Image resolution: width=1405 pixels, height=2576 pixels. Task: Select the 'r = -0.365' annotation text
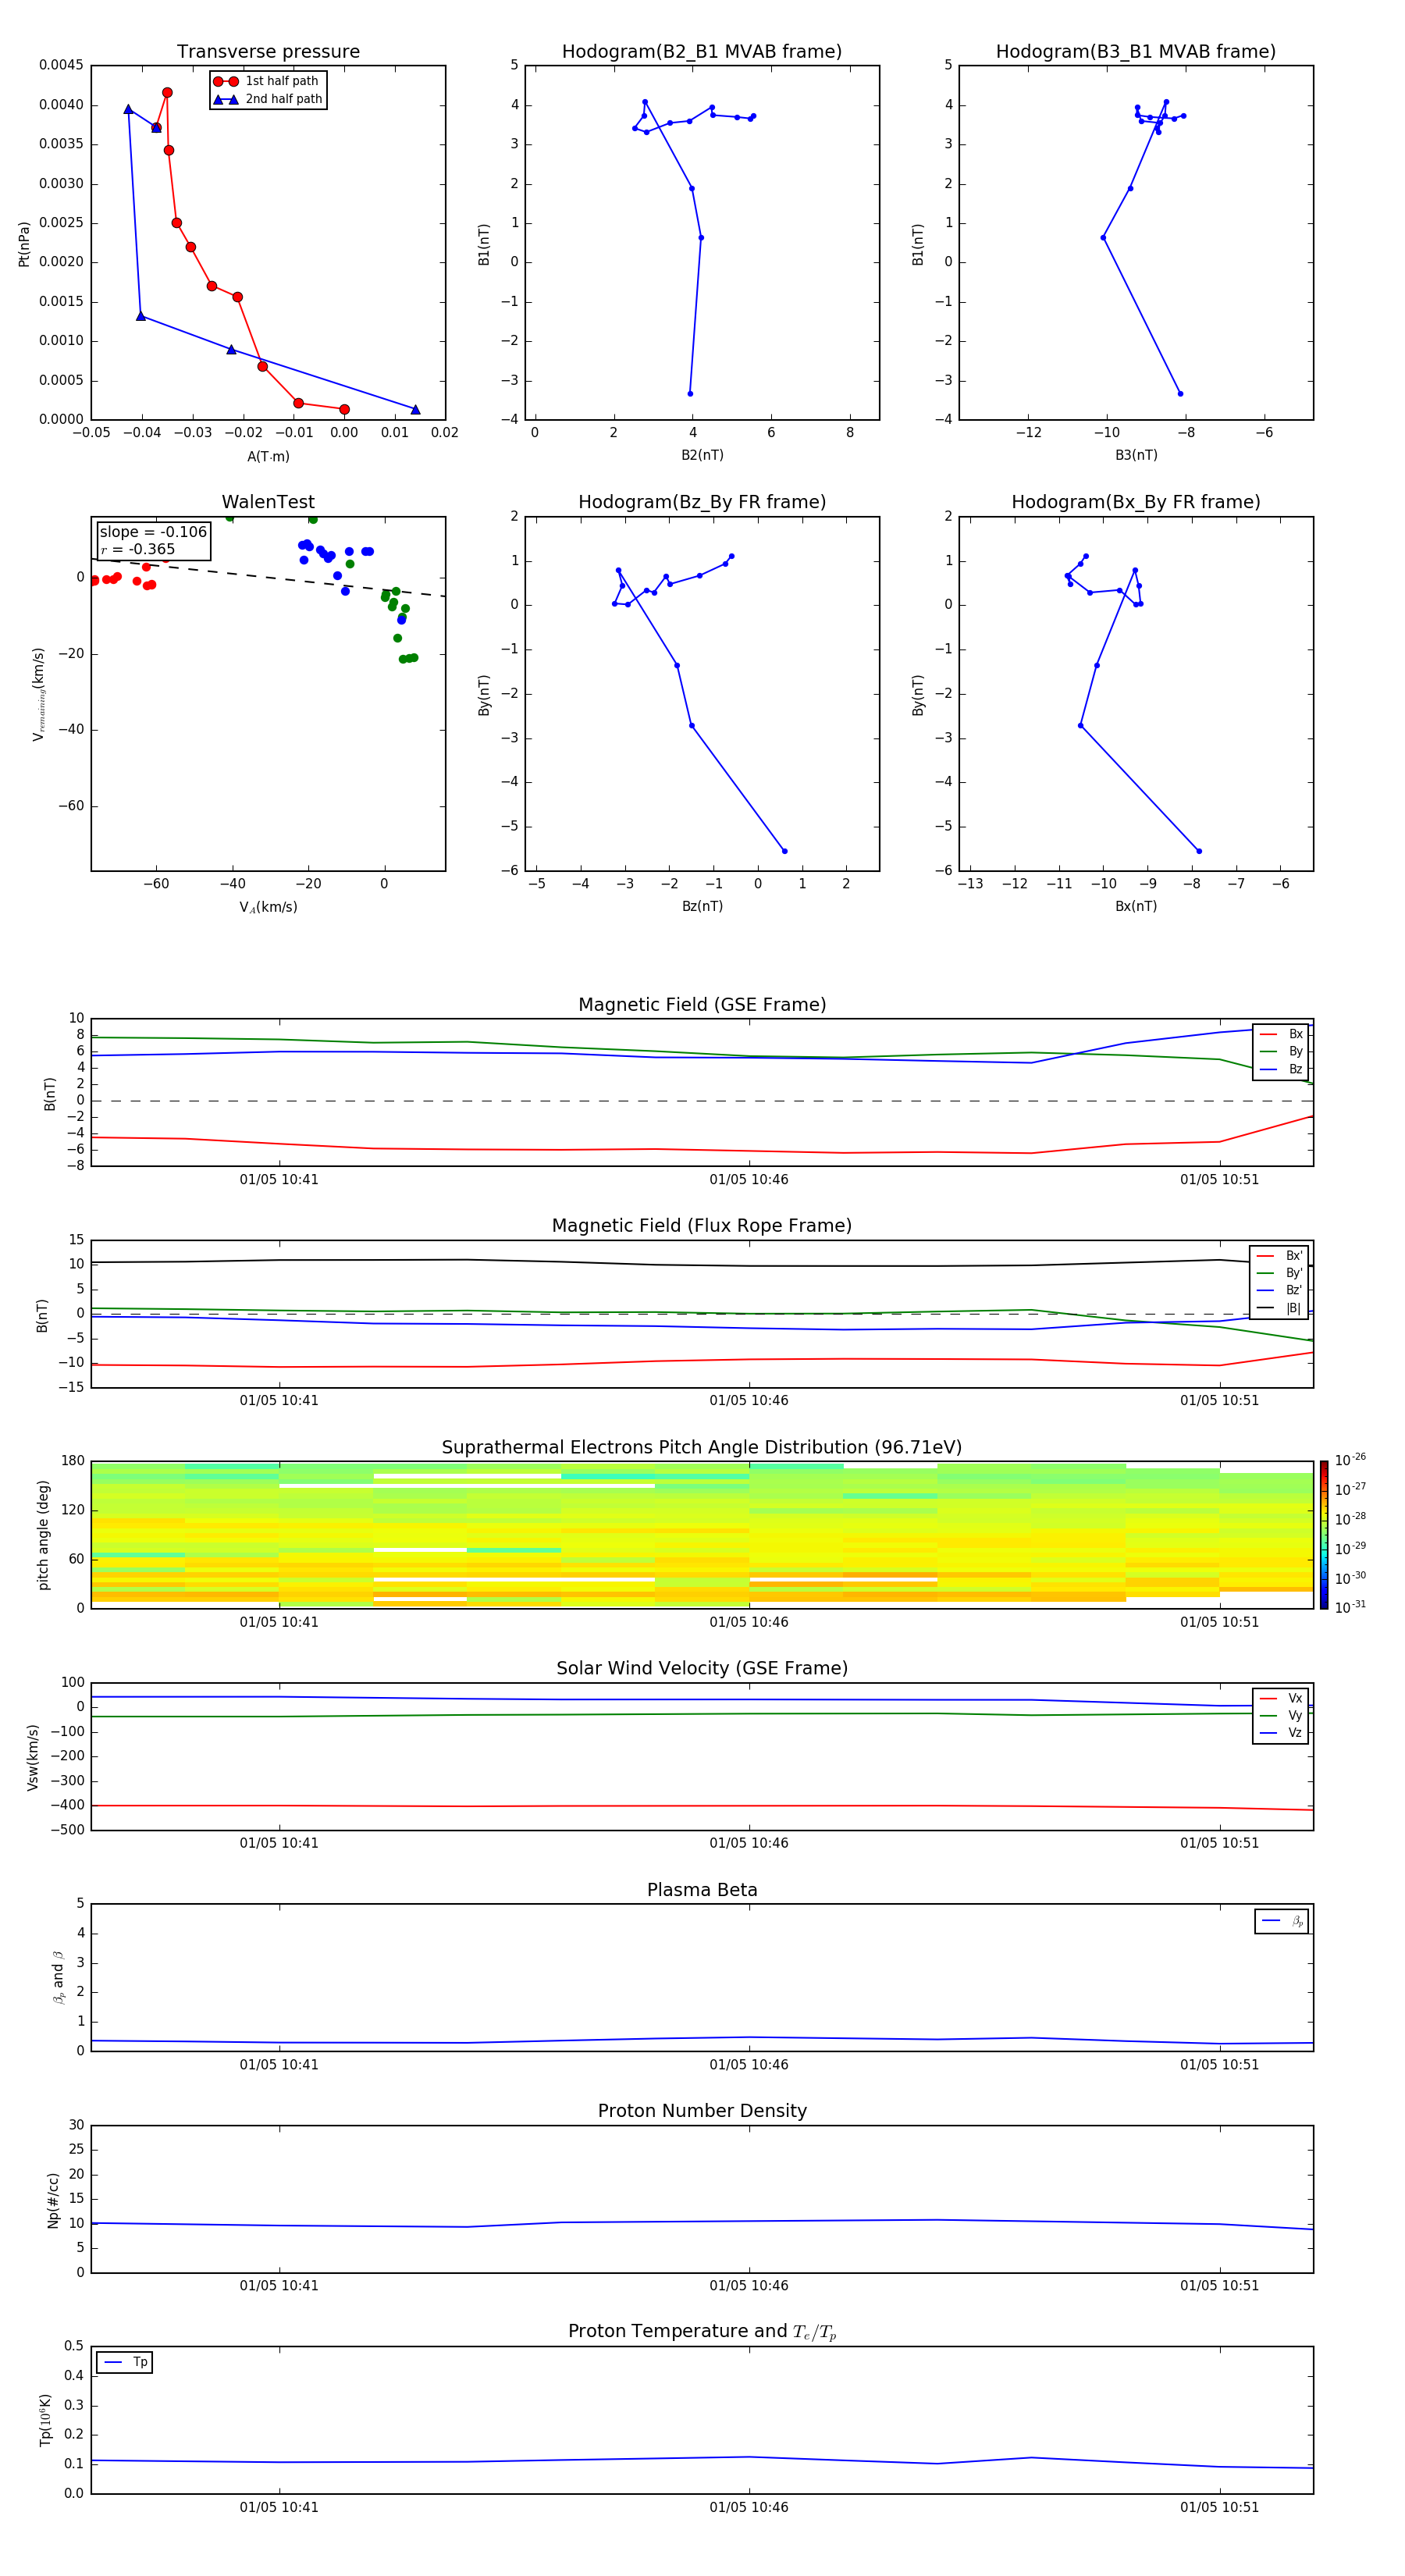click(x=138, y=549)
